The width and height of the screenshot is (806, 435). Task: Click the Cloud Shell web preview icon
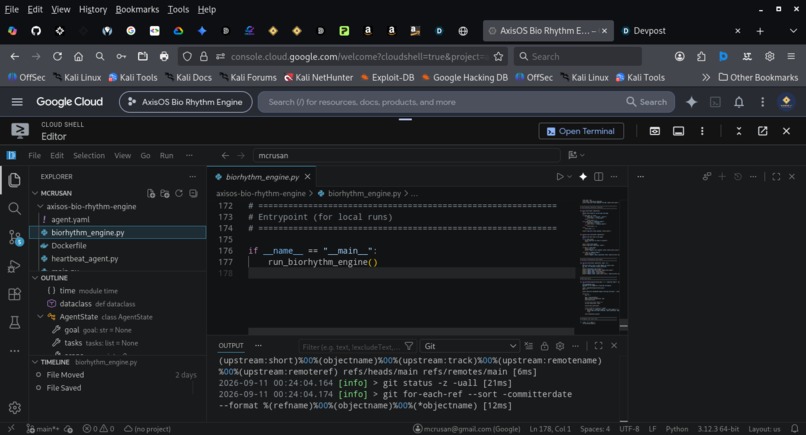(654, 131)
